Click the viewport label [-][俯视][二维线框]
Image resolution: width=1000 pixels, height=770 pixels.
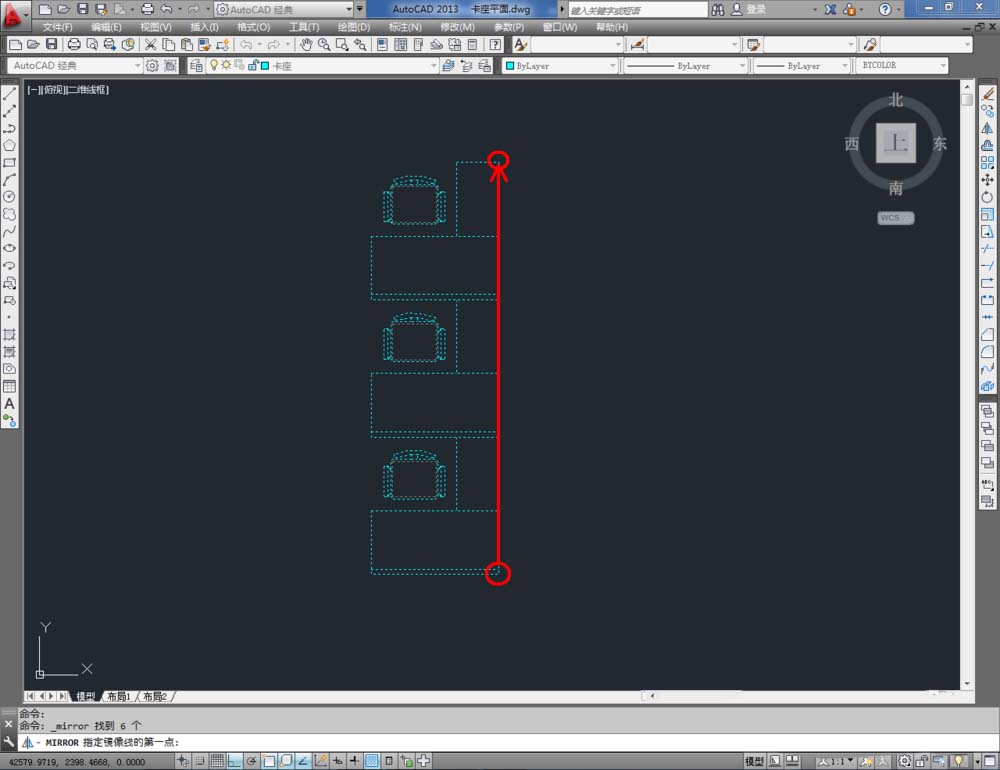pos(68,90)
